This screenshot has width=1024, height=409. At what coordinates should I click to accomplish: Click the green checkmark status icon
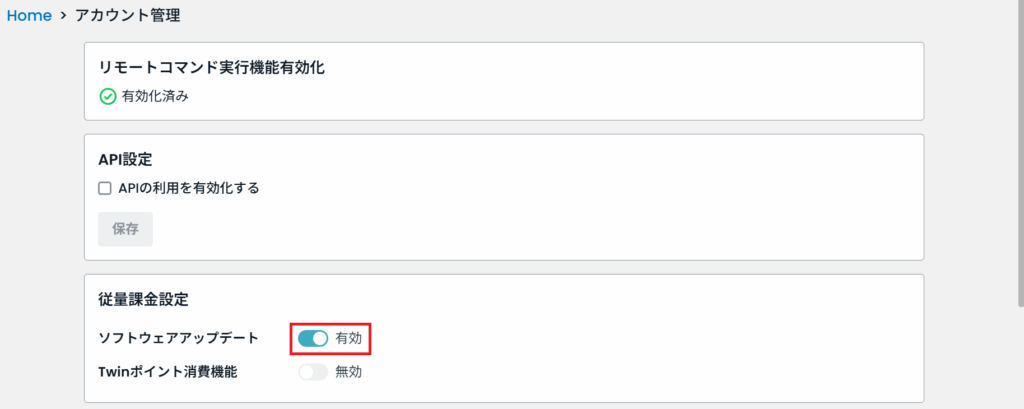tap(108, 97)
